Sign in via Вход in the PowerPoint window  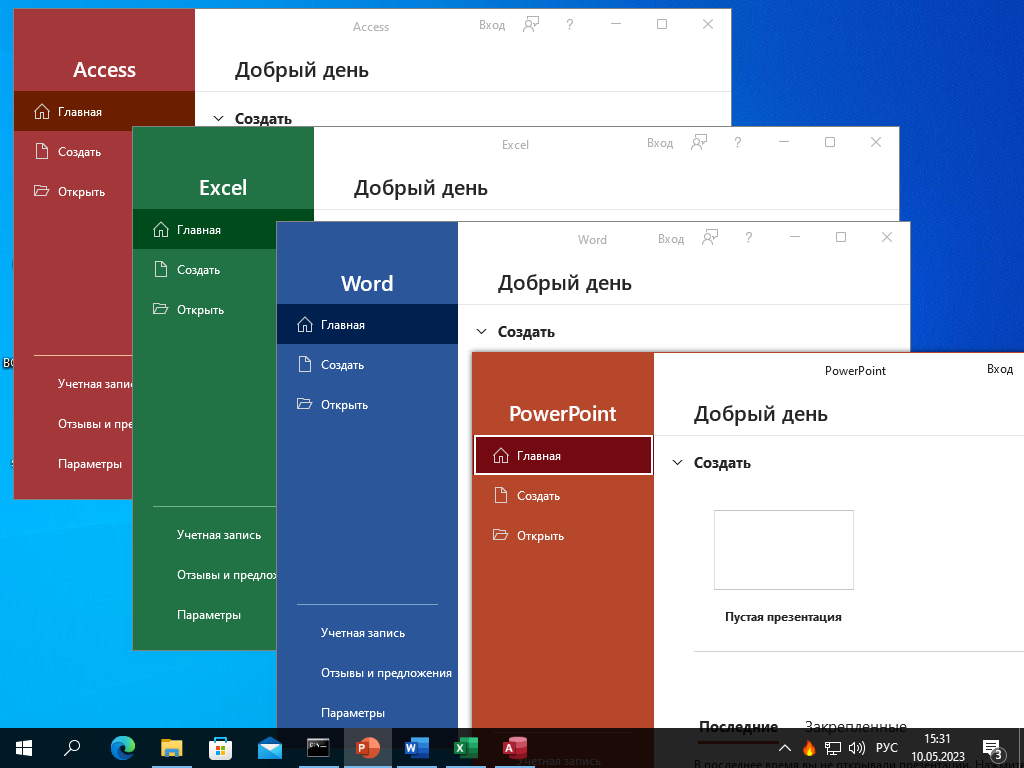[1000, 370]
